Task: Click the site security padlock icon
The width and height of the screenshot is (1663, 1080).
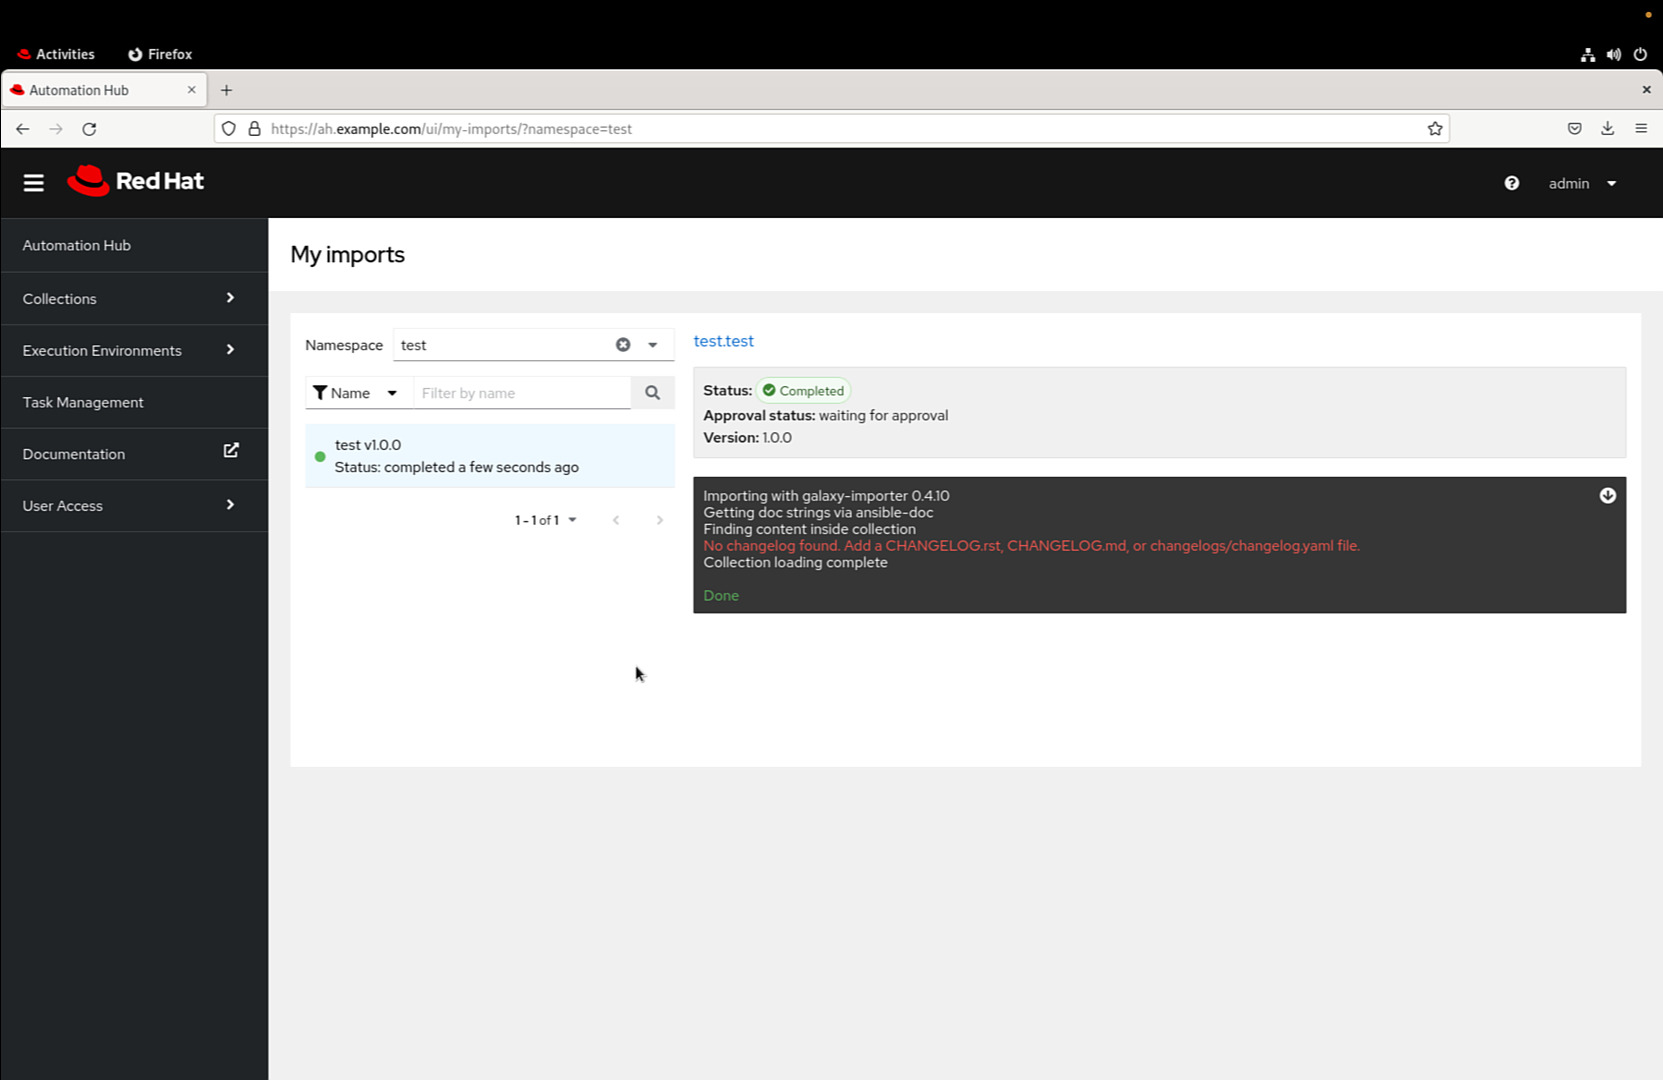Action: (x=254, y=129)
